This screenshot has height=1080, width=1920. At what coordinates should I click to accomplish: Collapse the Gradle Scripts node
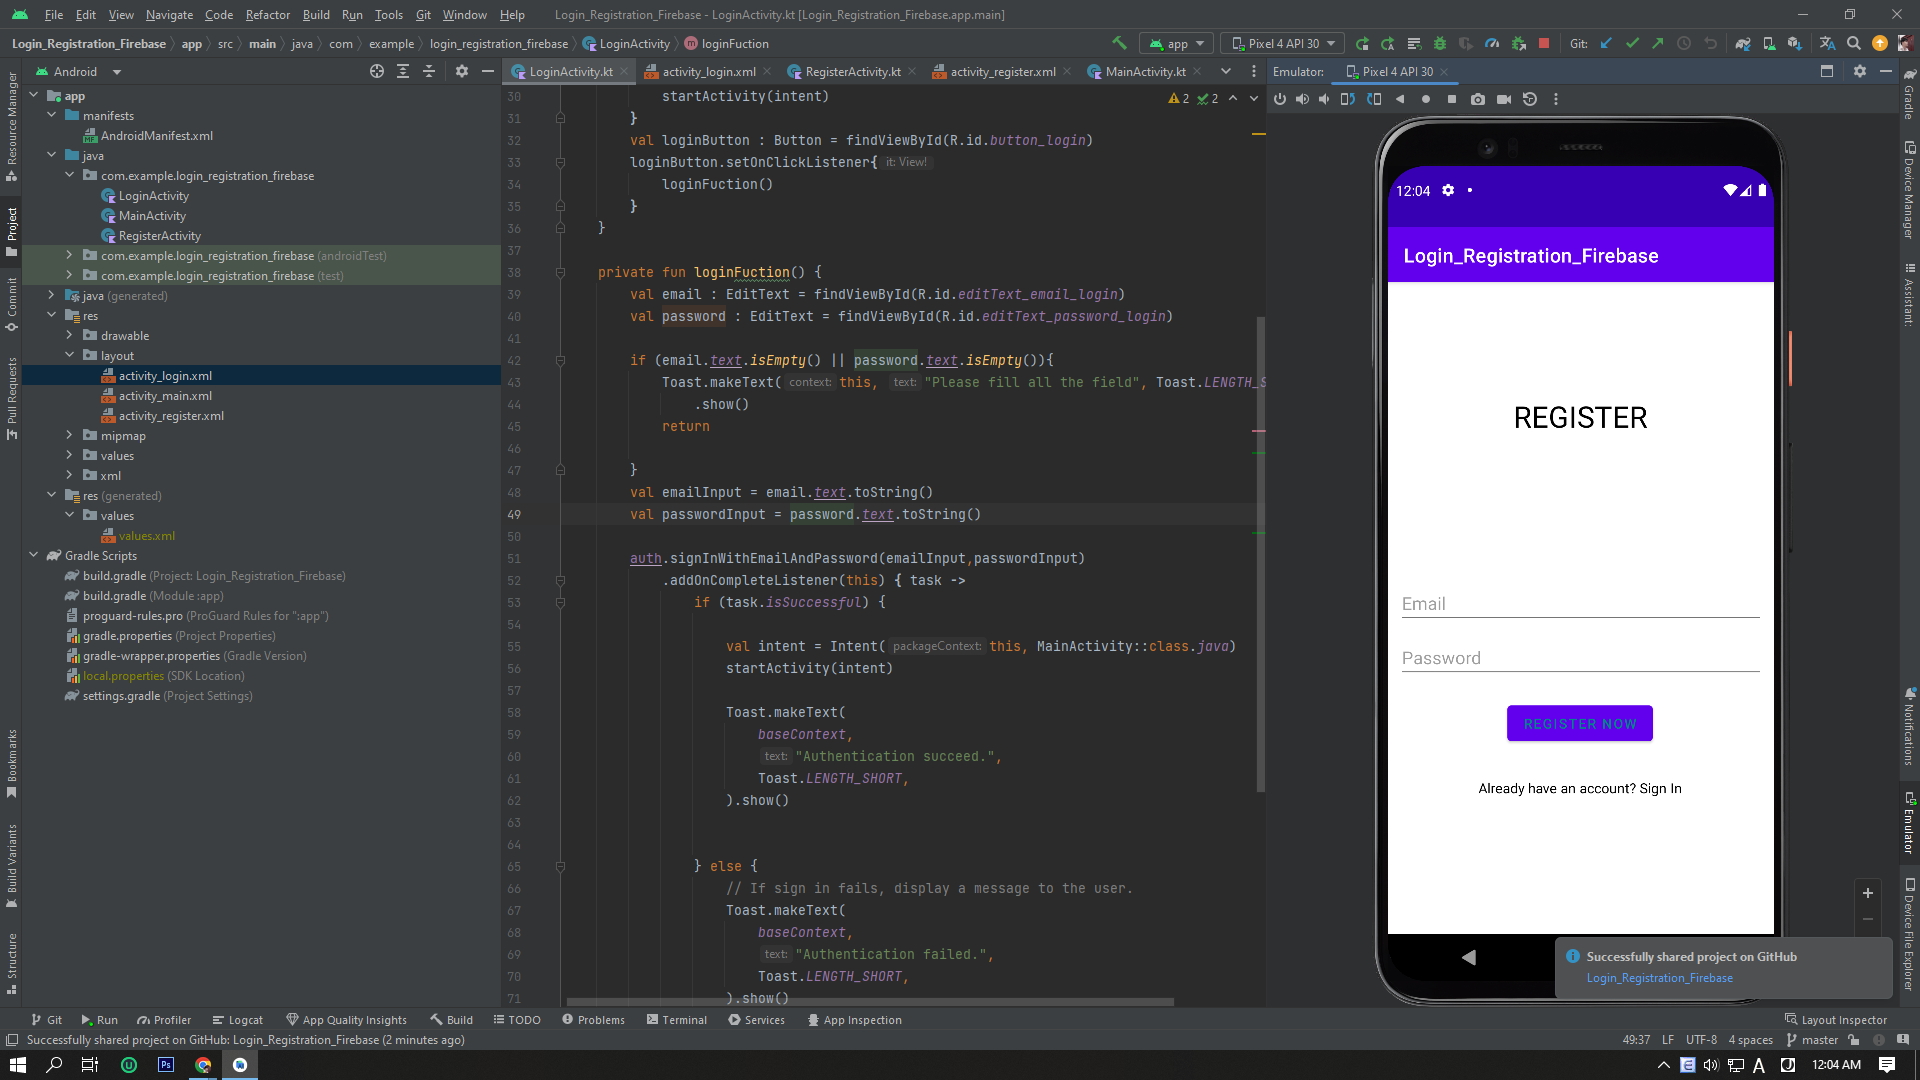click(x=34, y=555)
